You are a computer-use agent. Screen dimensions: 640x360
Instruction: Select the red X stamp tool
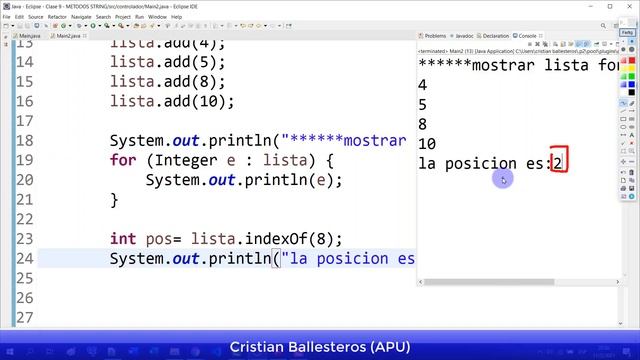click(631, 143)
